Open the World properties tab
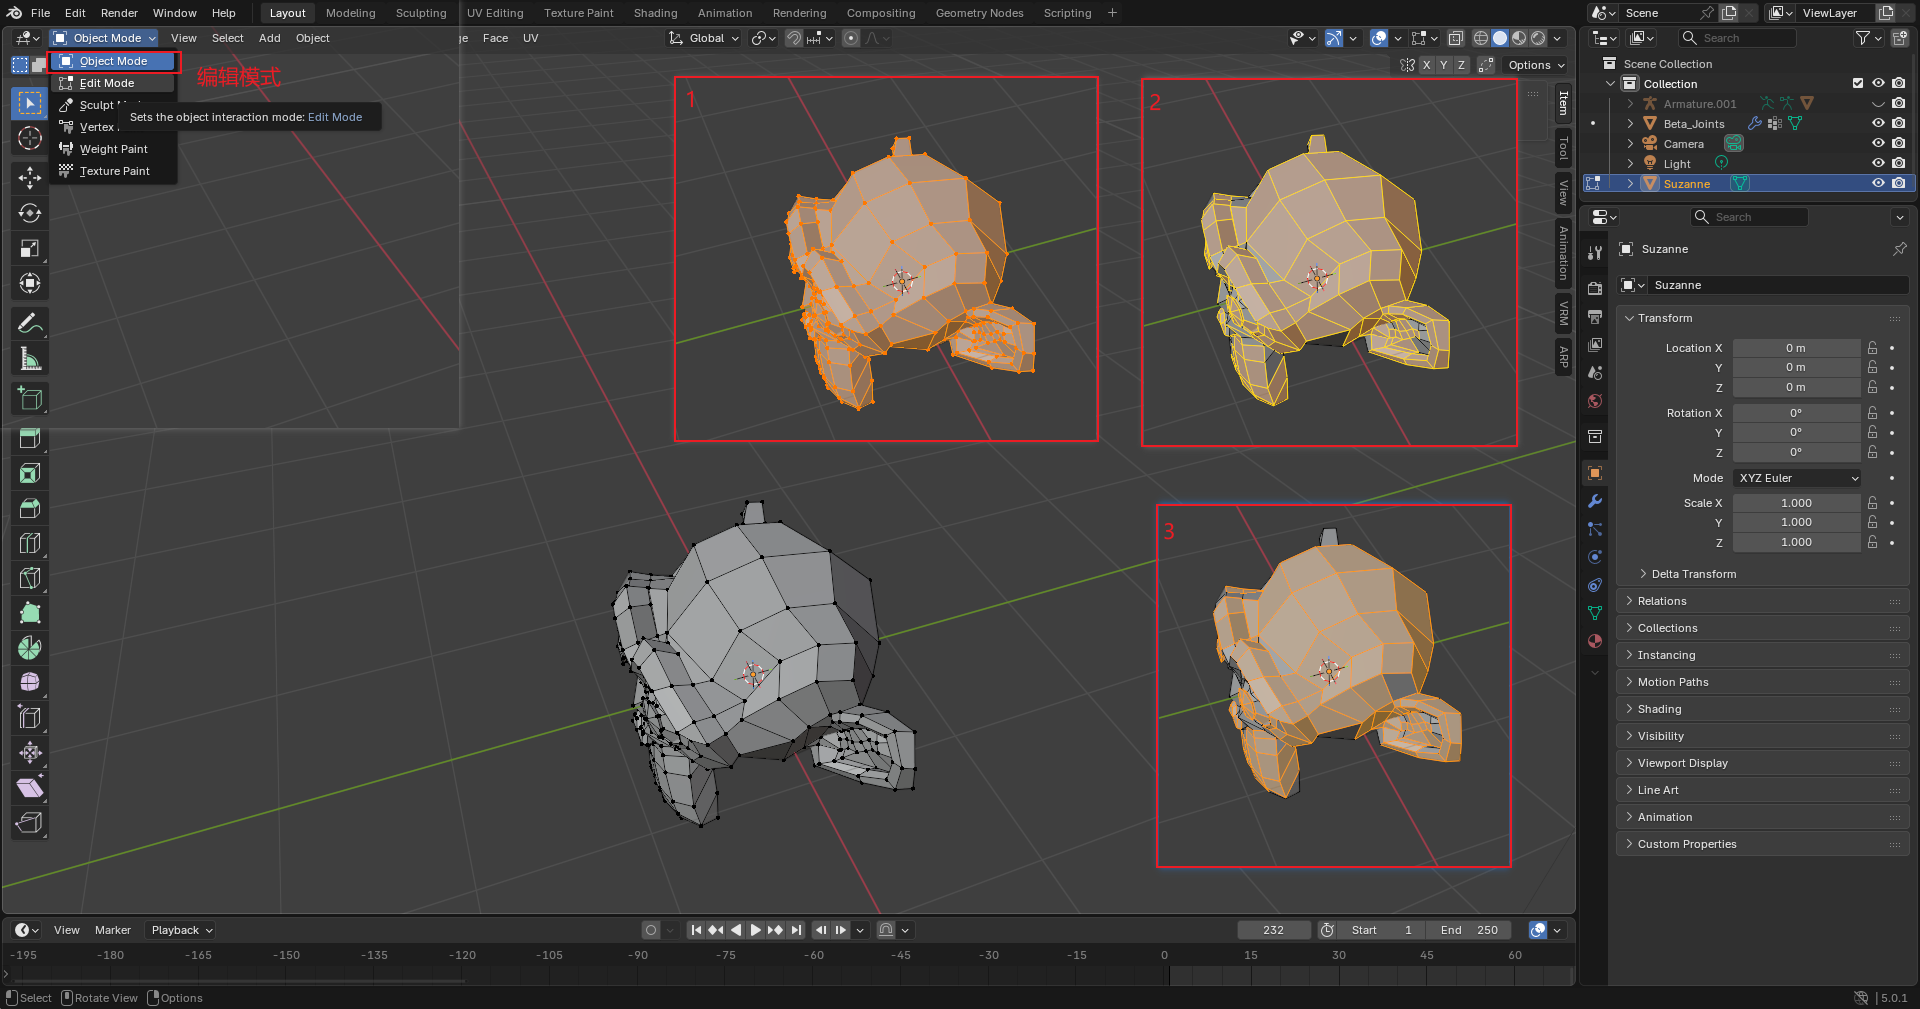This screenshot has height=1009, width=1920. click(1595, 401)
